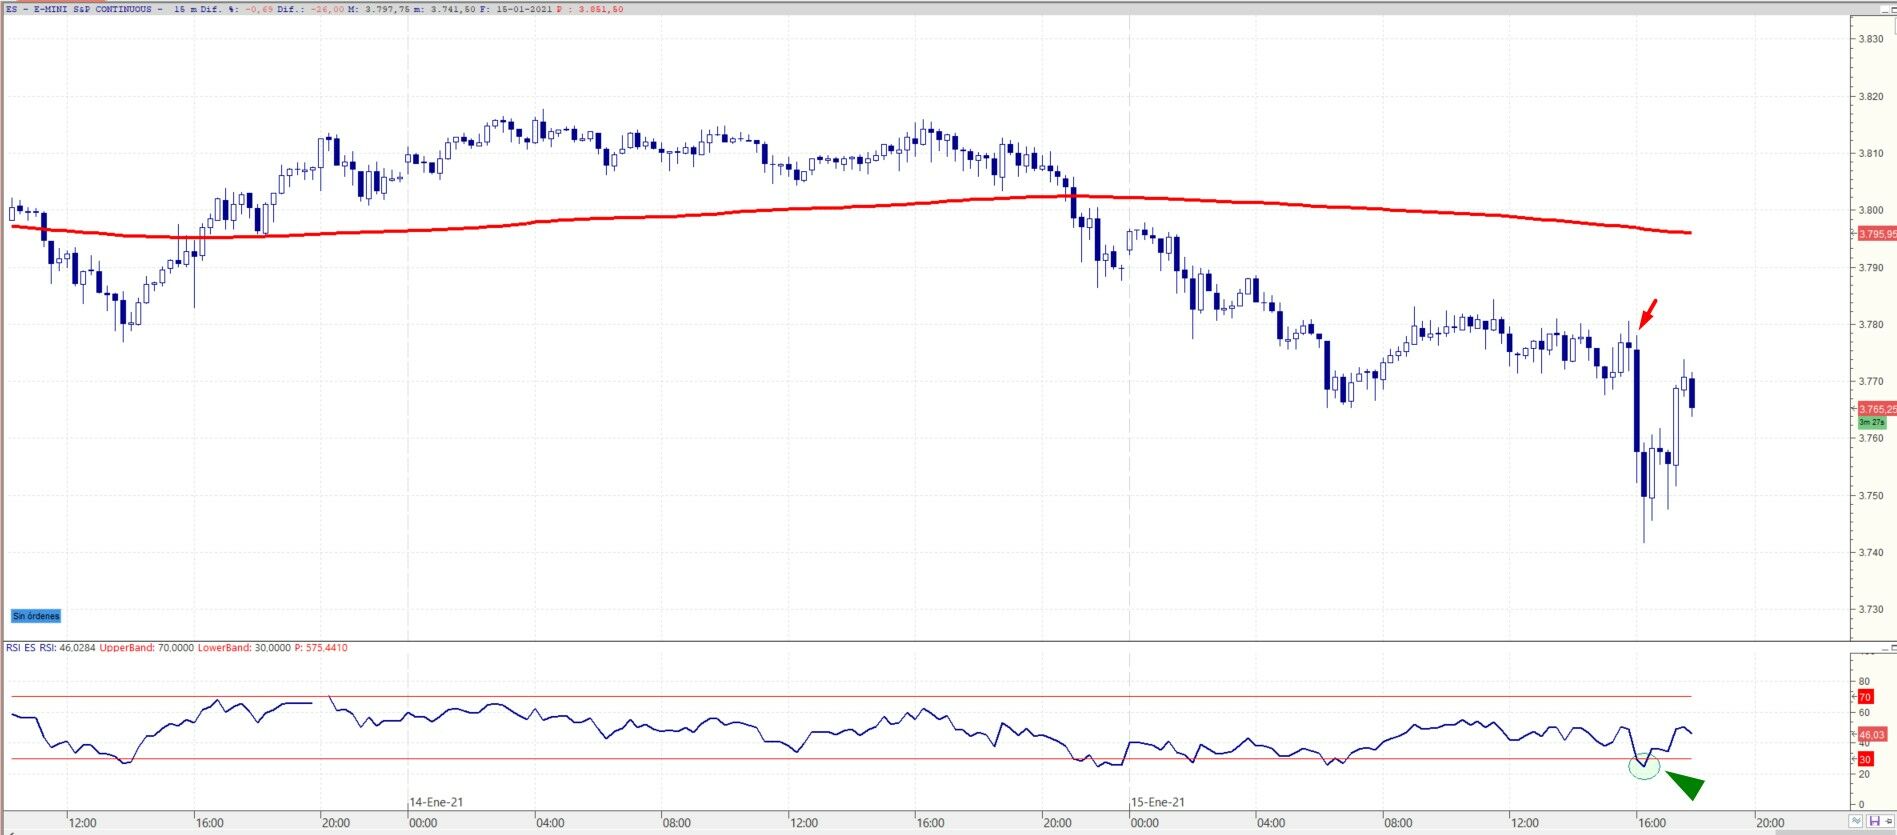Click the red 30 lower band tag
The image size is (1897, 835).
point(1864,759)
